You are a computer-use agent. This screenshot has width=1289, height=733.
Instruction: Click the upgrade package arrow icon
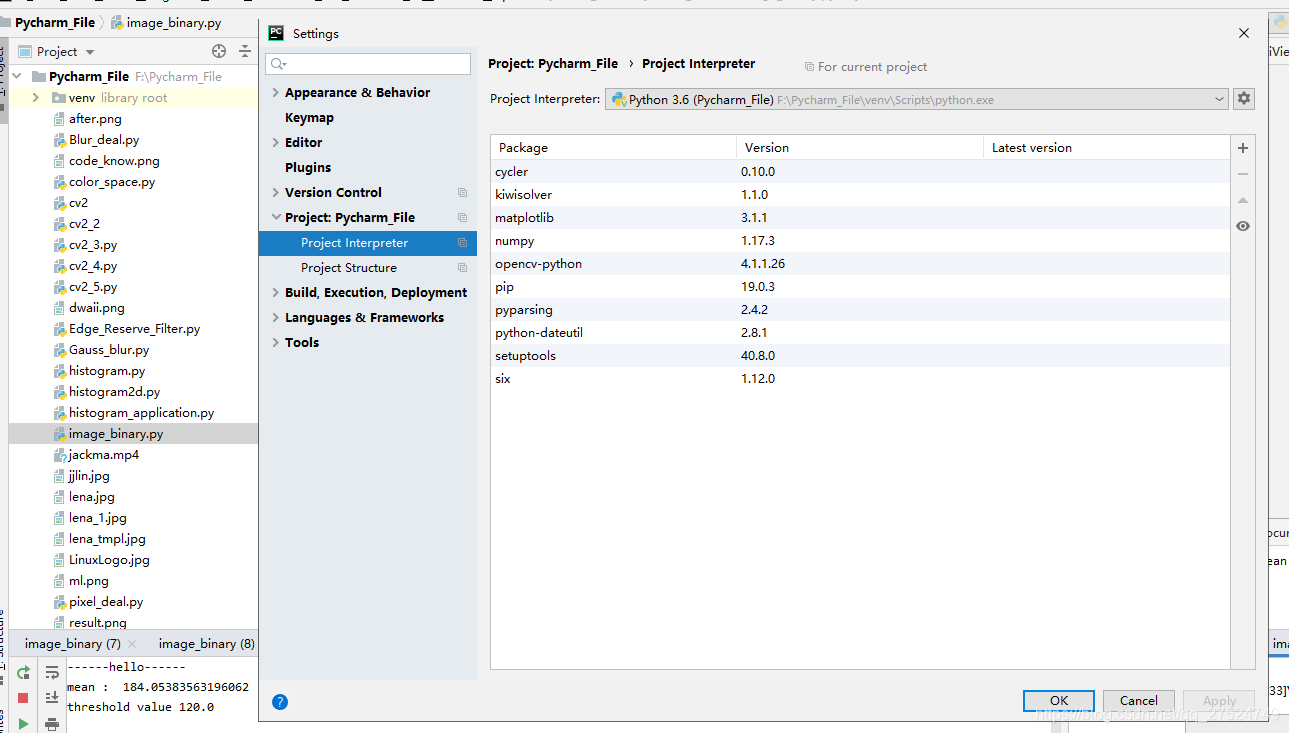pos(1242,200)
